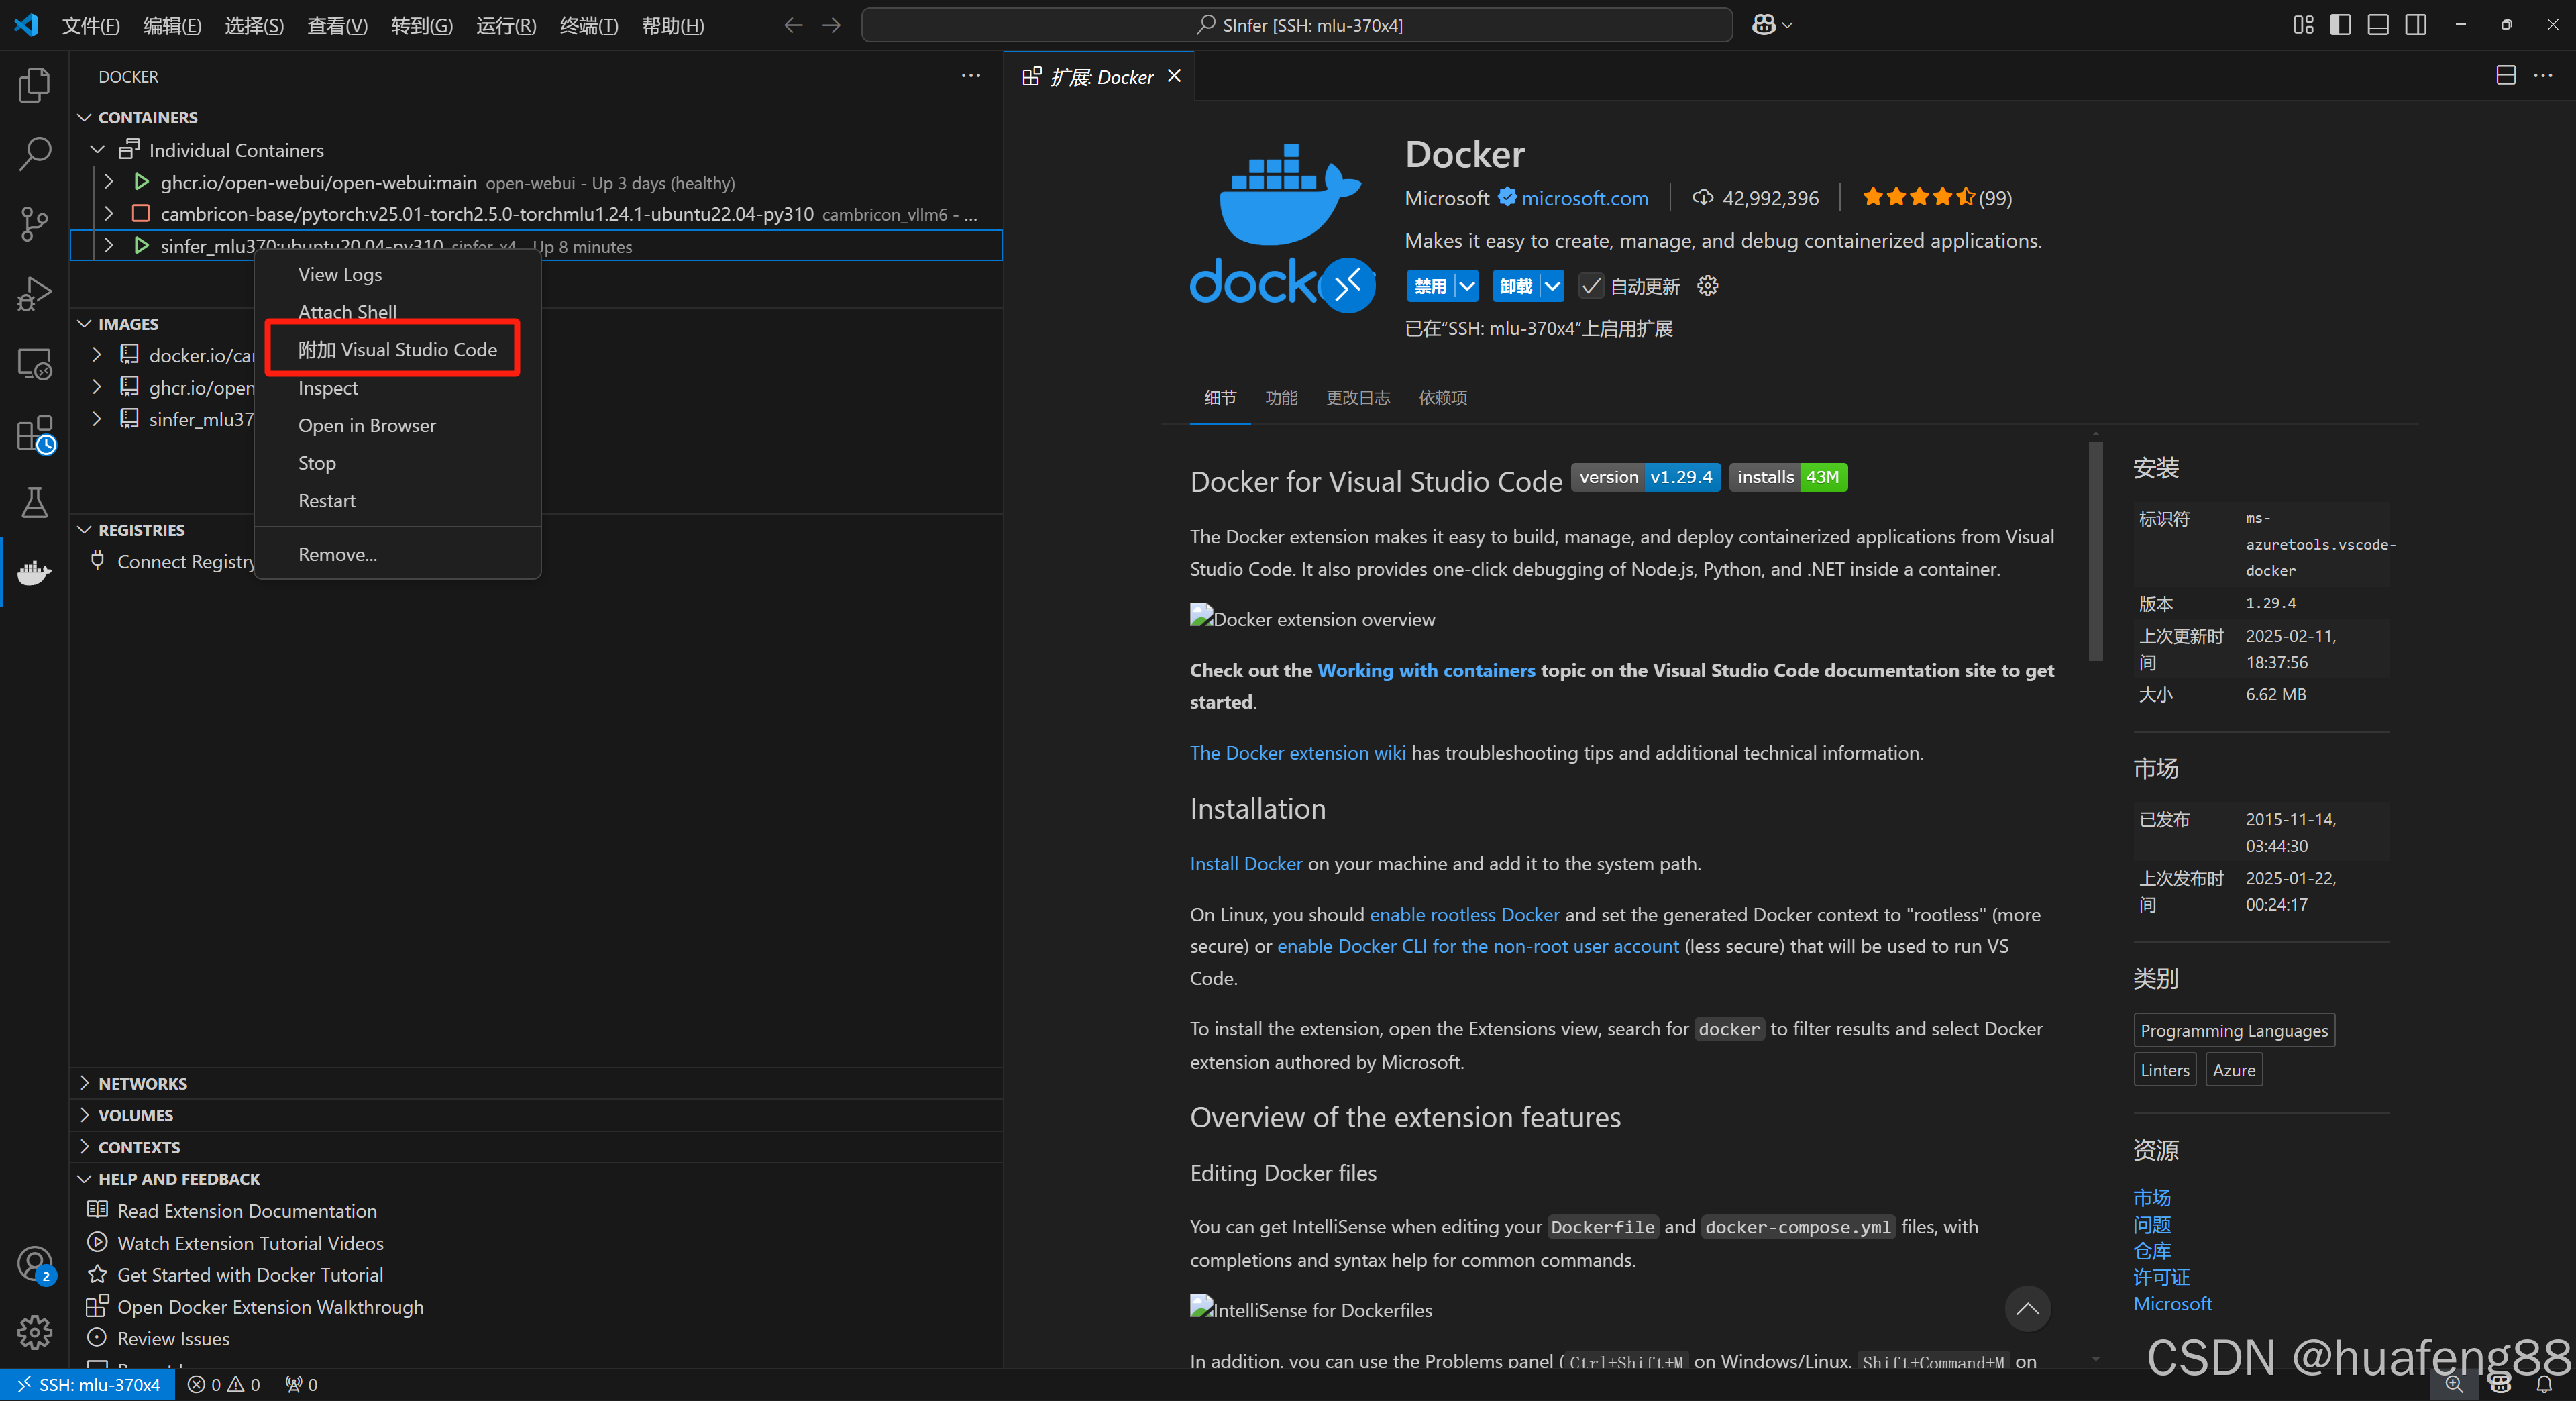Choose 附加 Visual Studio Code menu entry
This screenshot has width=2576, height=1401.
coord(398,350)
